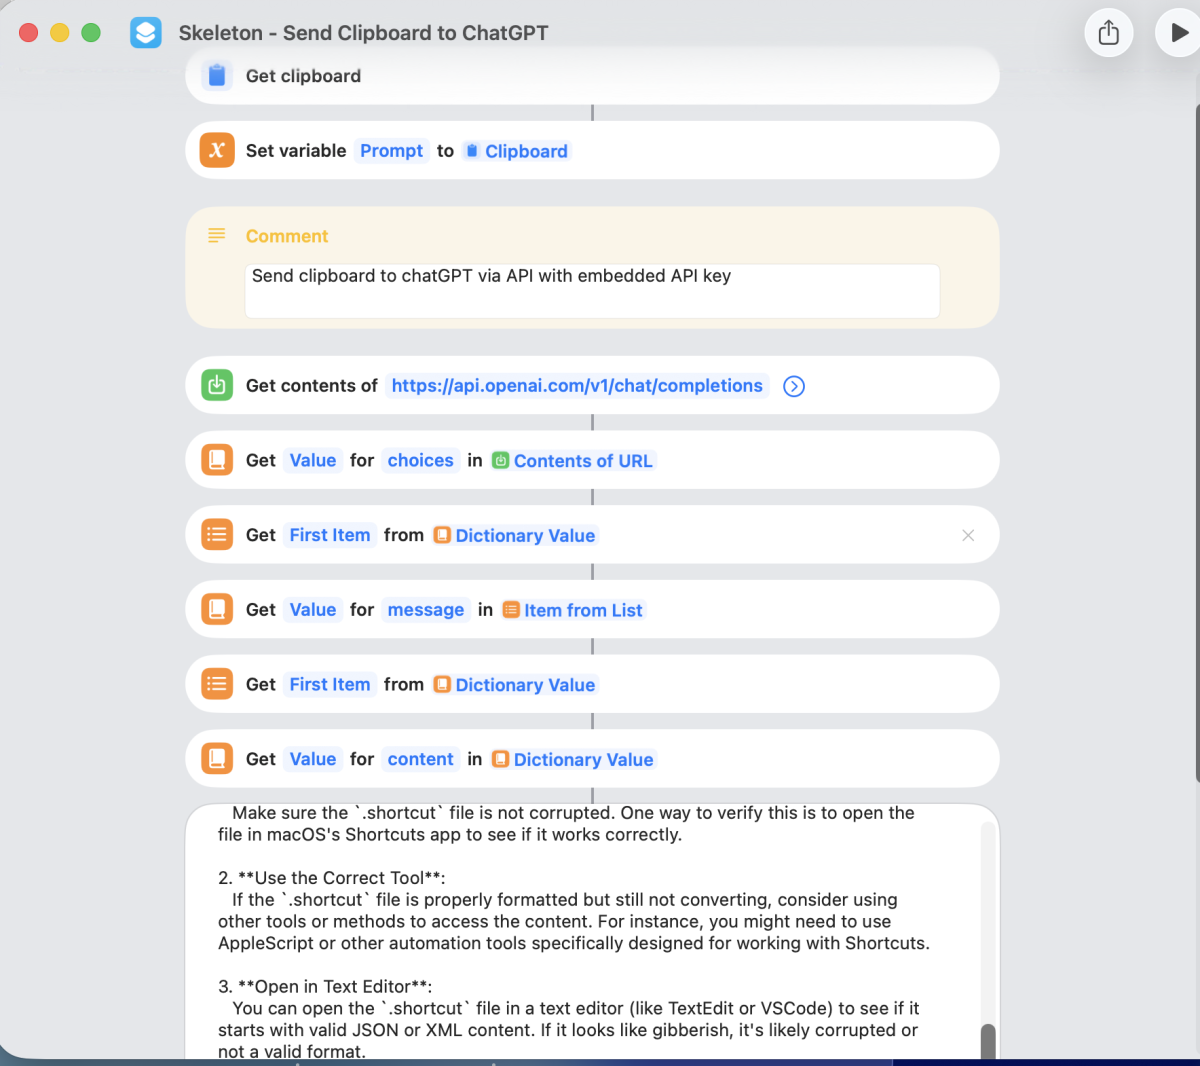Open the Value dropdown in the content action
This screenshot has width=1200, height=1066.
pos(313,759)
